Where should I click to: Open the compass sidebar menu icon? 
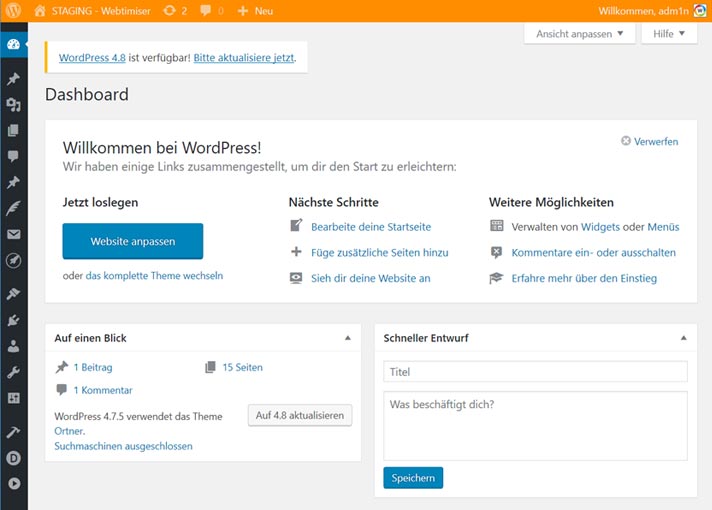click(14, 261)
